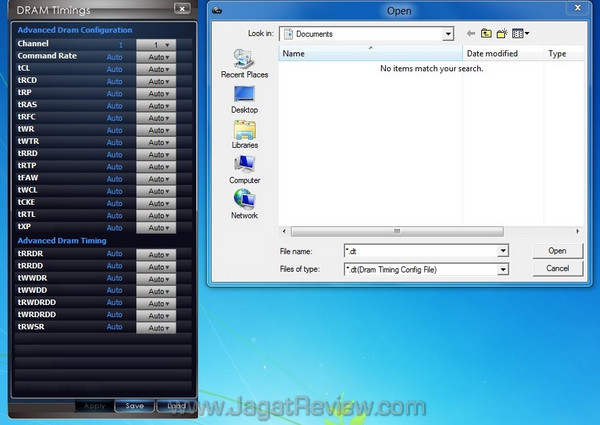The image size is (600, 425).
Task: Click the file list scroll left arrow
Action: 284,231
